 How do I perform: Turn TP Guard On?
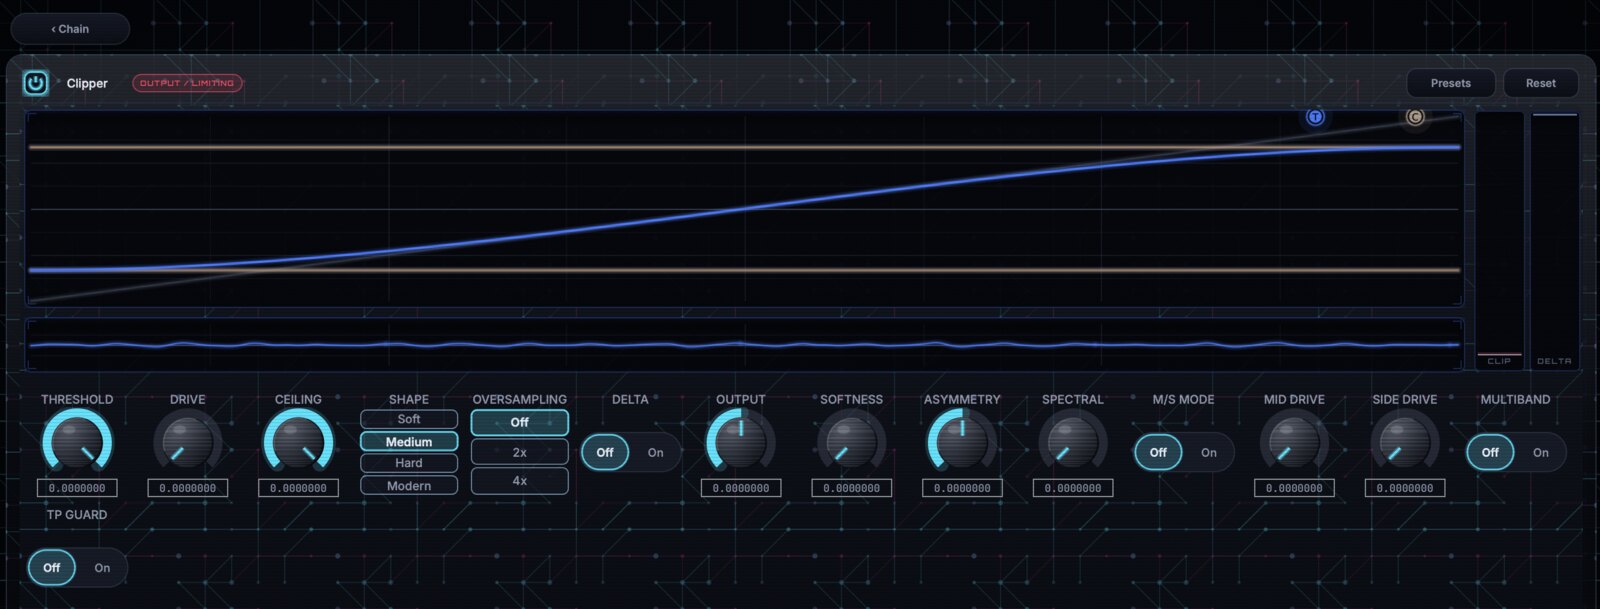102,567
